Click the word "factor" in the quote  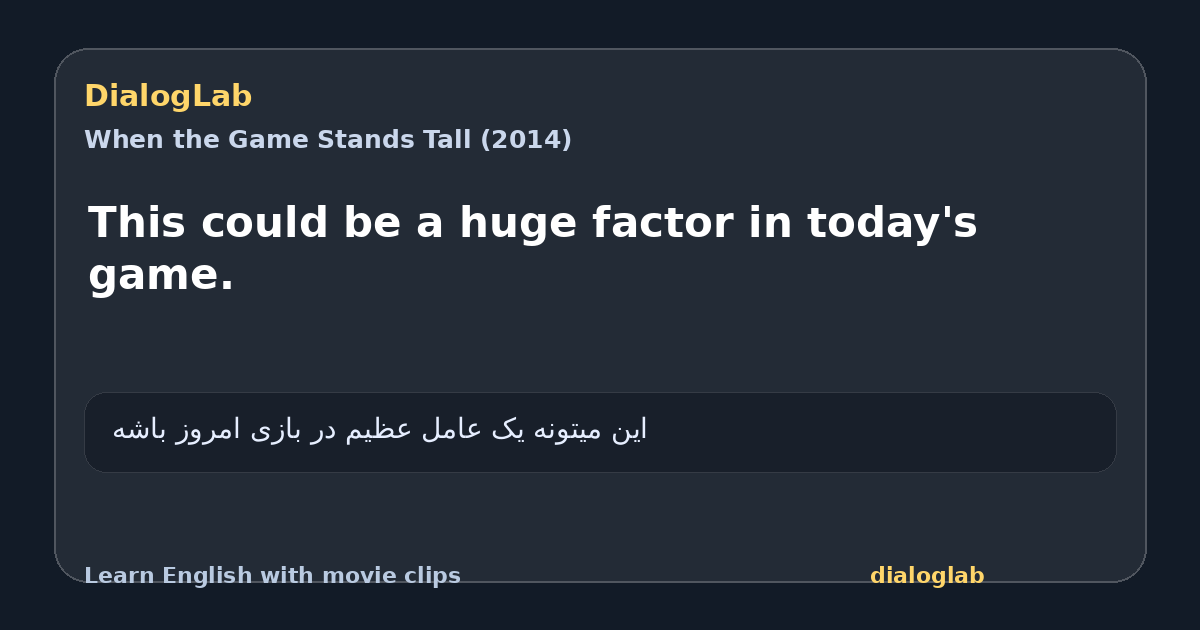pos(663,223)
